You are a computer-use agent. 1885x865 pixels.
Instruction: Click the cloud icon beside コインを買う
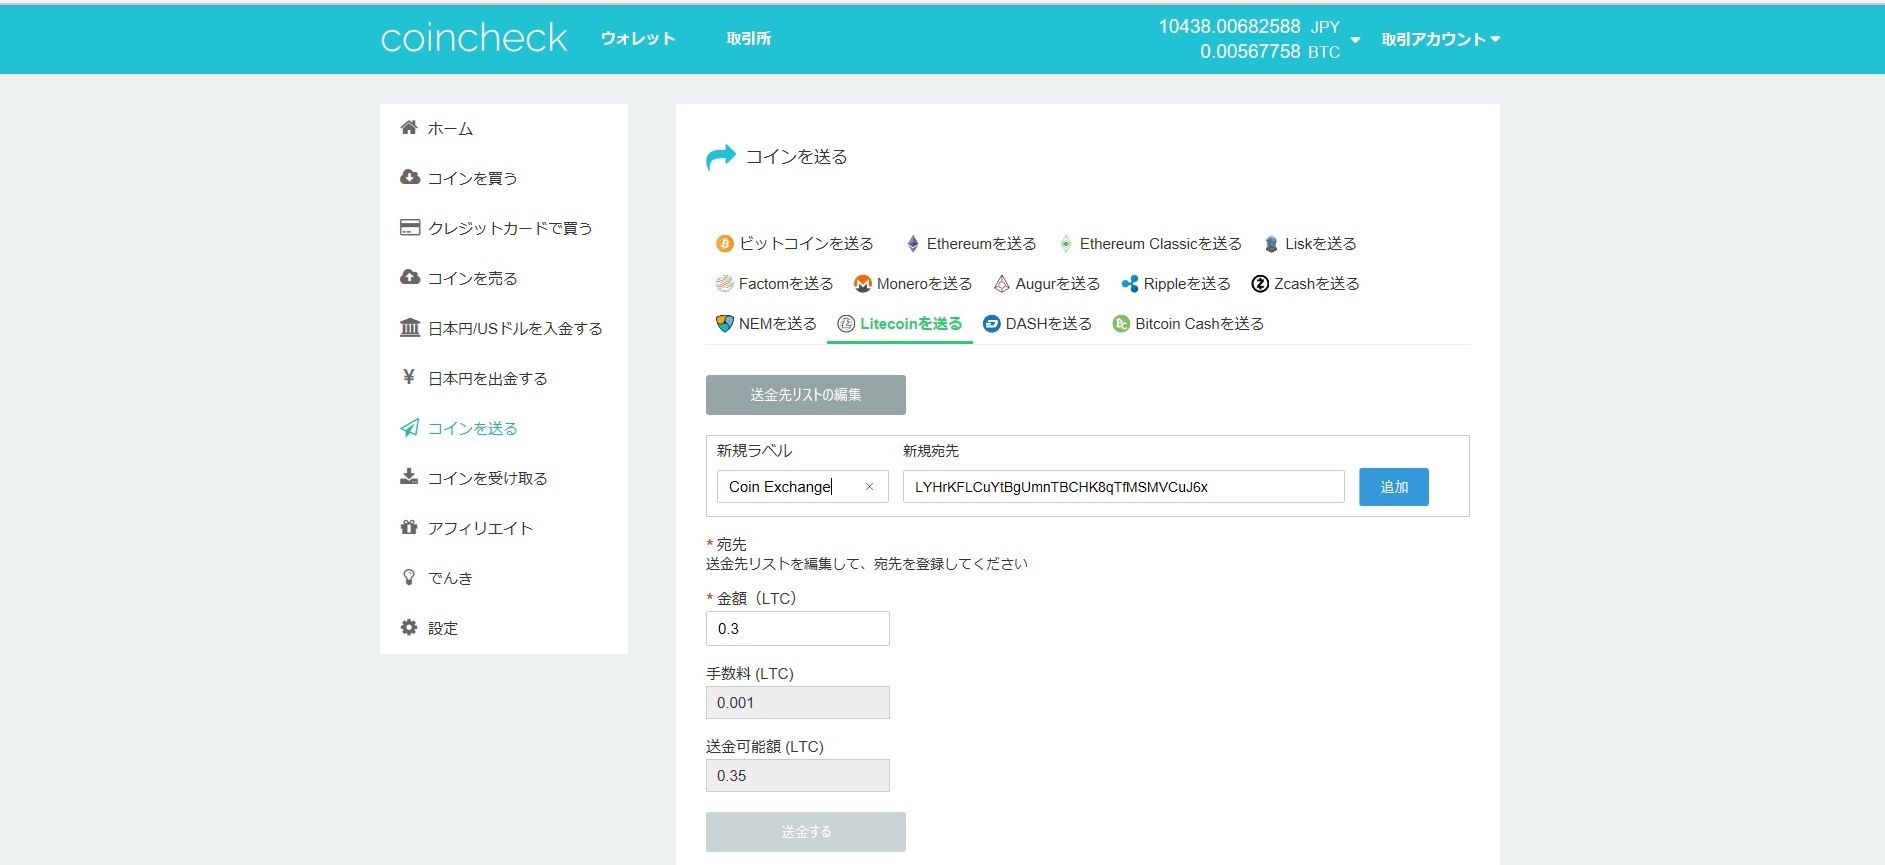409,177
